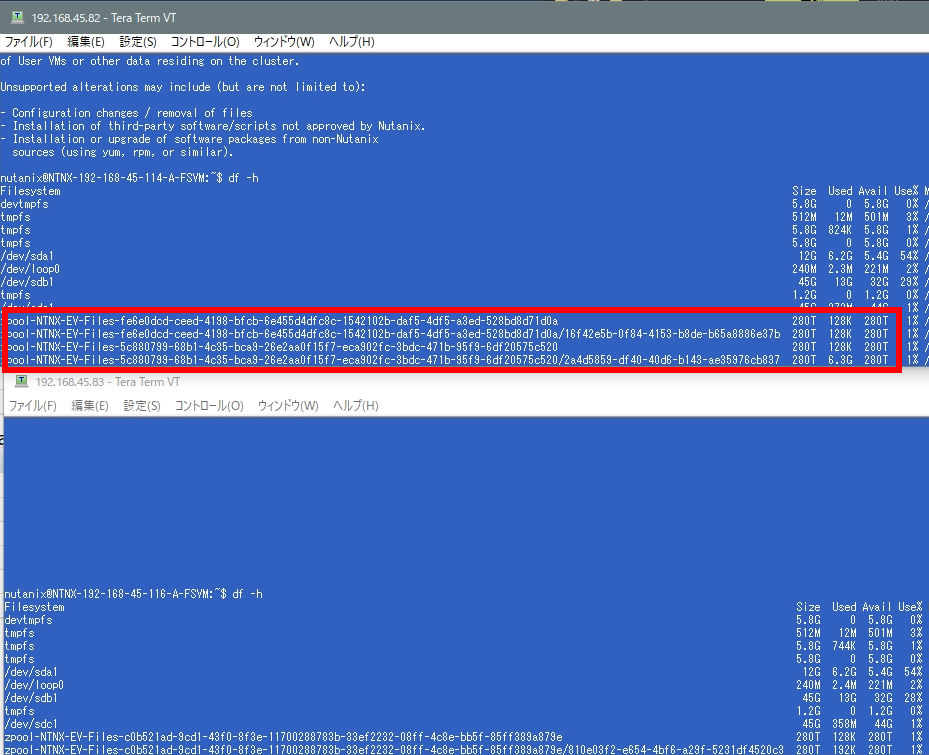
Task: Open コントロール(O) menu in 192.168.45.82 window
Action: point(205,41)
